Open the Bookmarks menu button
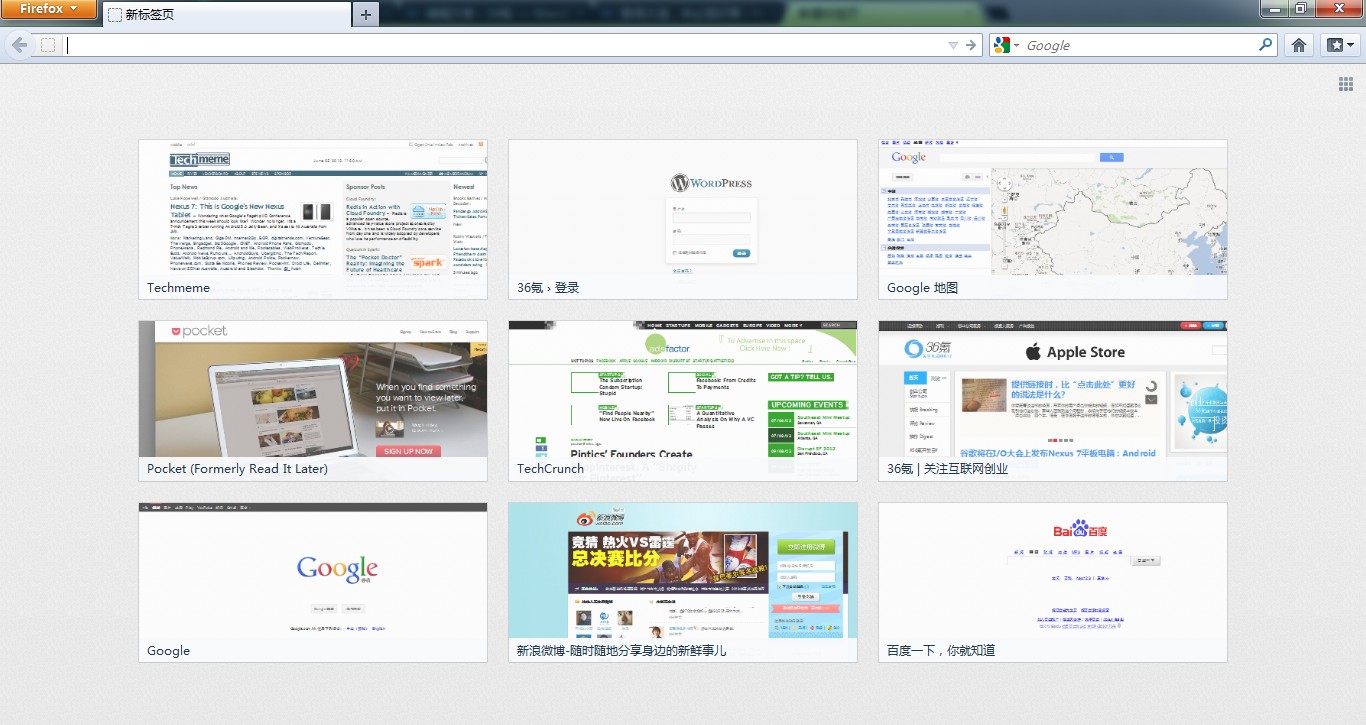The image size is (1366, 725). coord(1339,45)
